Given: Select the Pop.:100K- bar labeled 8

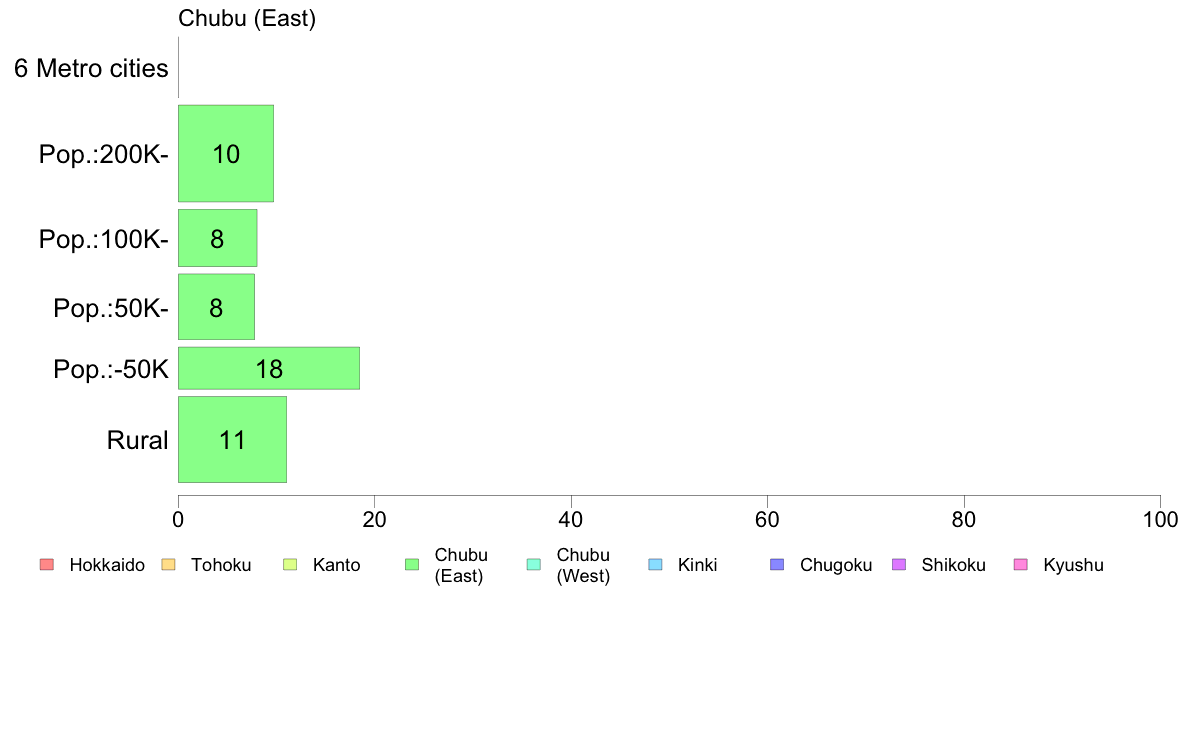Looking at the screenshot, I should [x=217, y=238].
